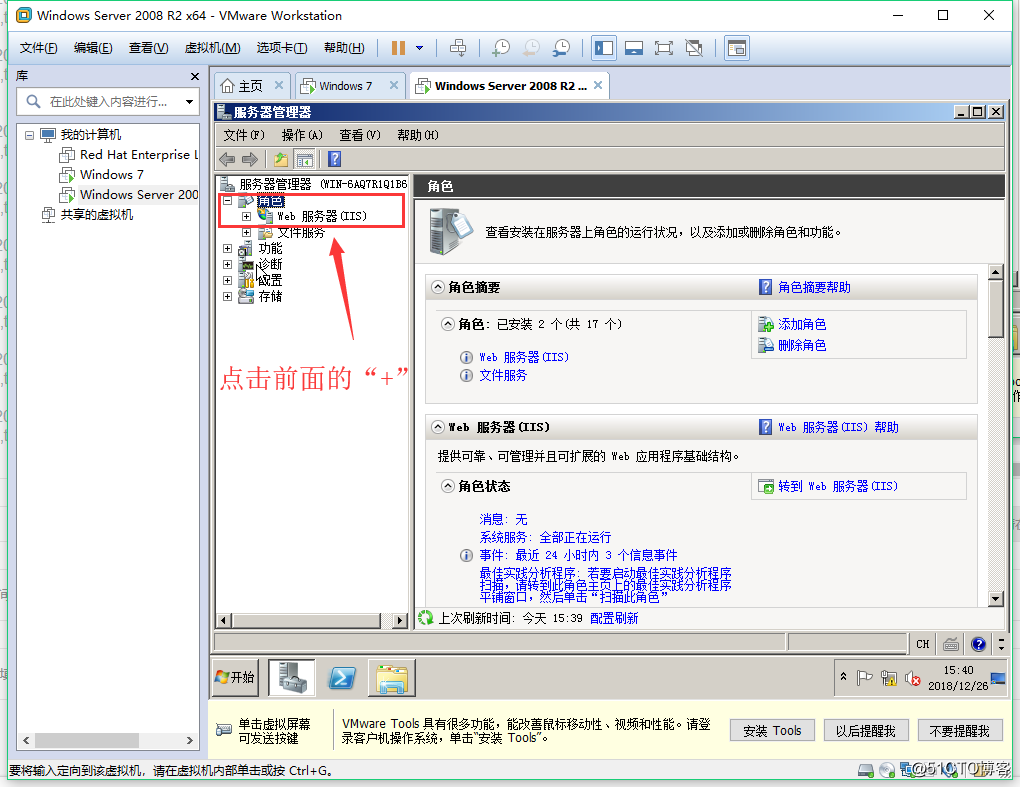Click the muted volume tray icon
The width and height of the screenshot is (1020, 787).
click(x=912, y=678)
